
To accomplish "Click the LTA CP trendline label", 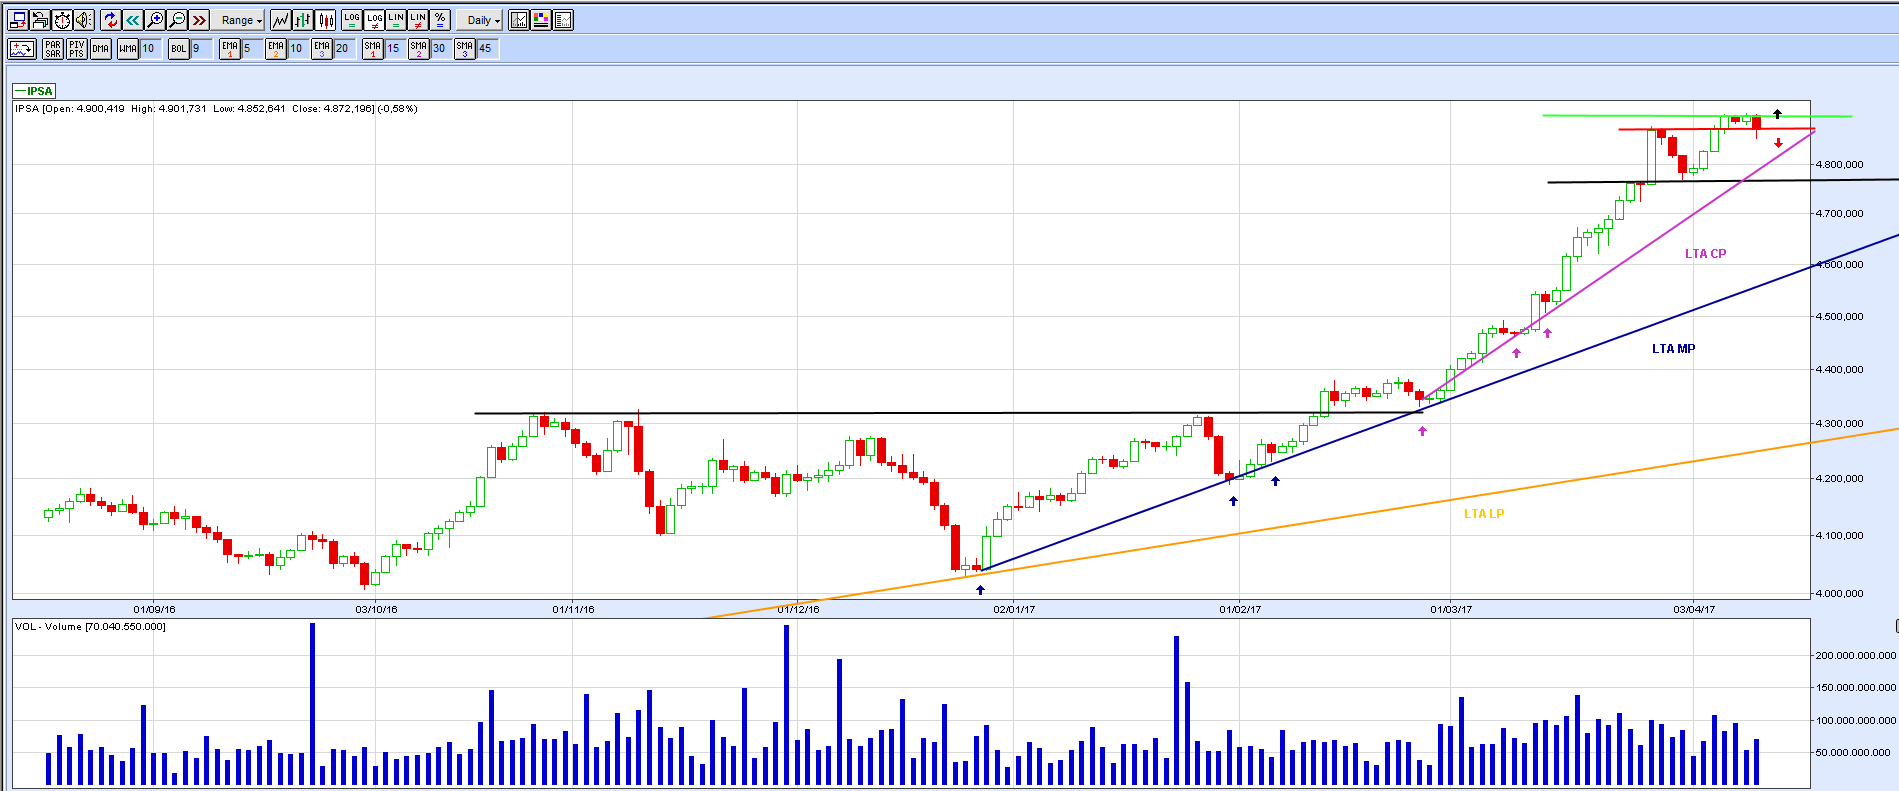I will click(1705, 254).
